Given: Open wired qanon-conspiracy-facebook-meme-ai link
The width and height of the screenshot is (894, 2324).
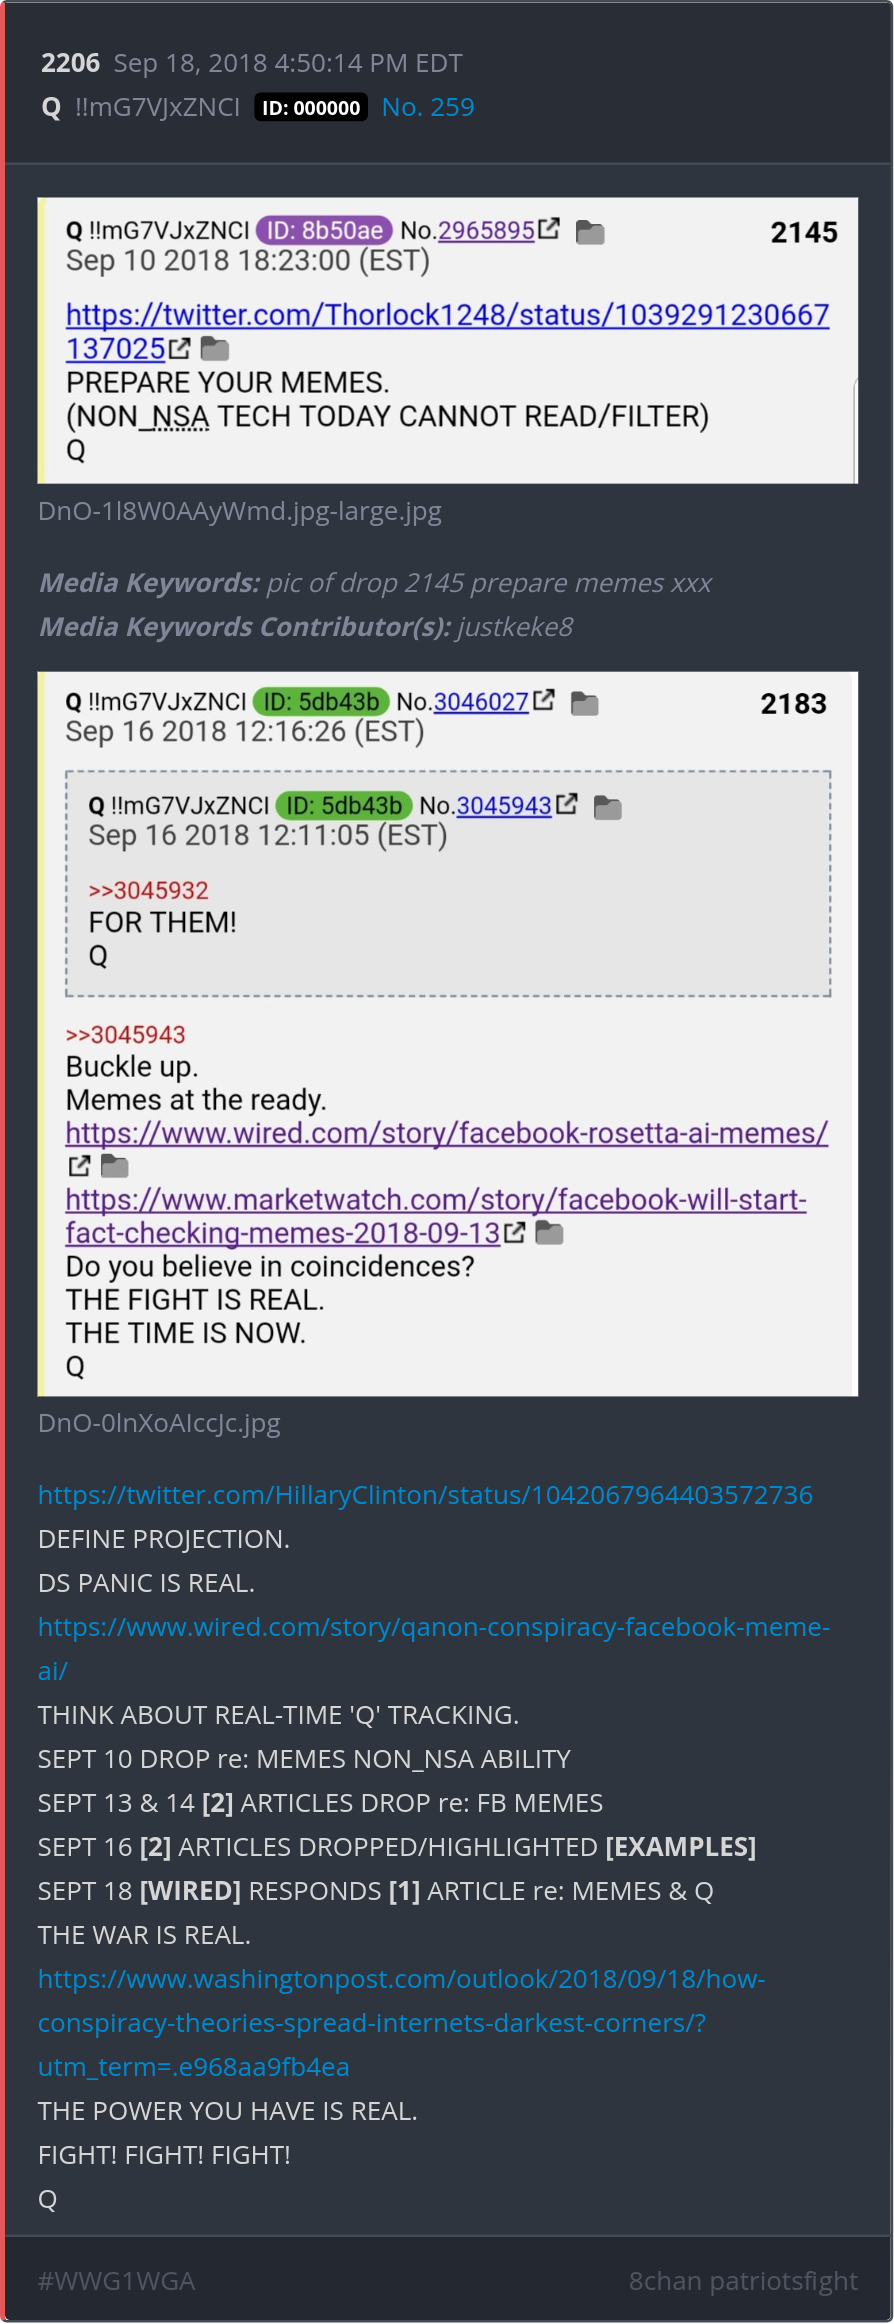Looking at the screenshot, I should click(x=434, y=1648).
